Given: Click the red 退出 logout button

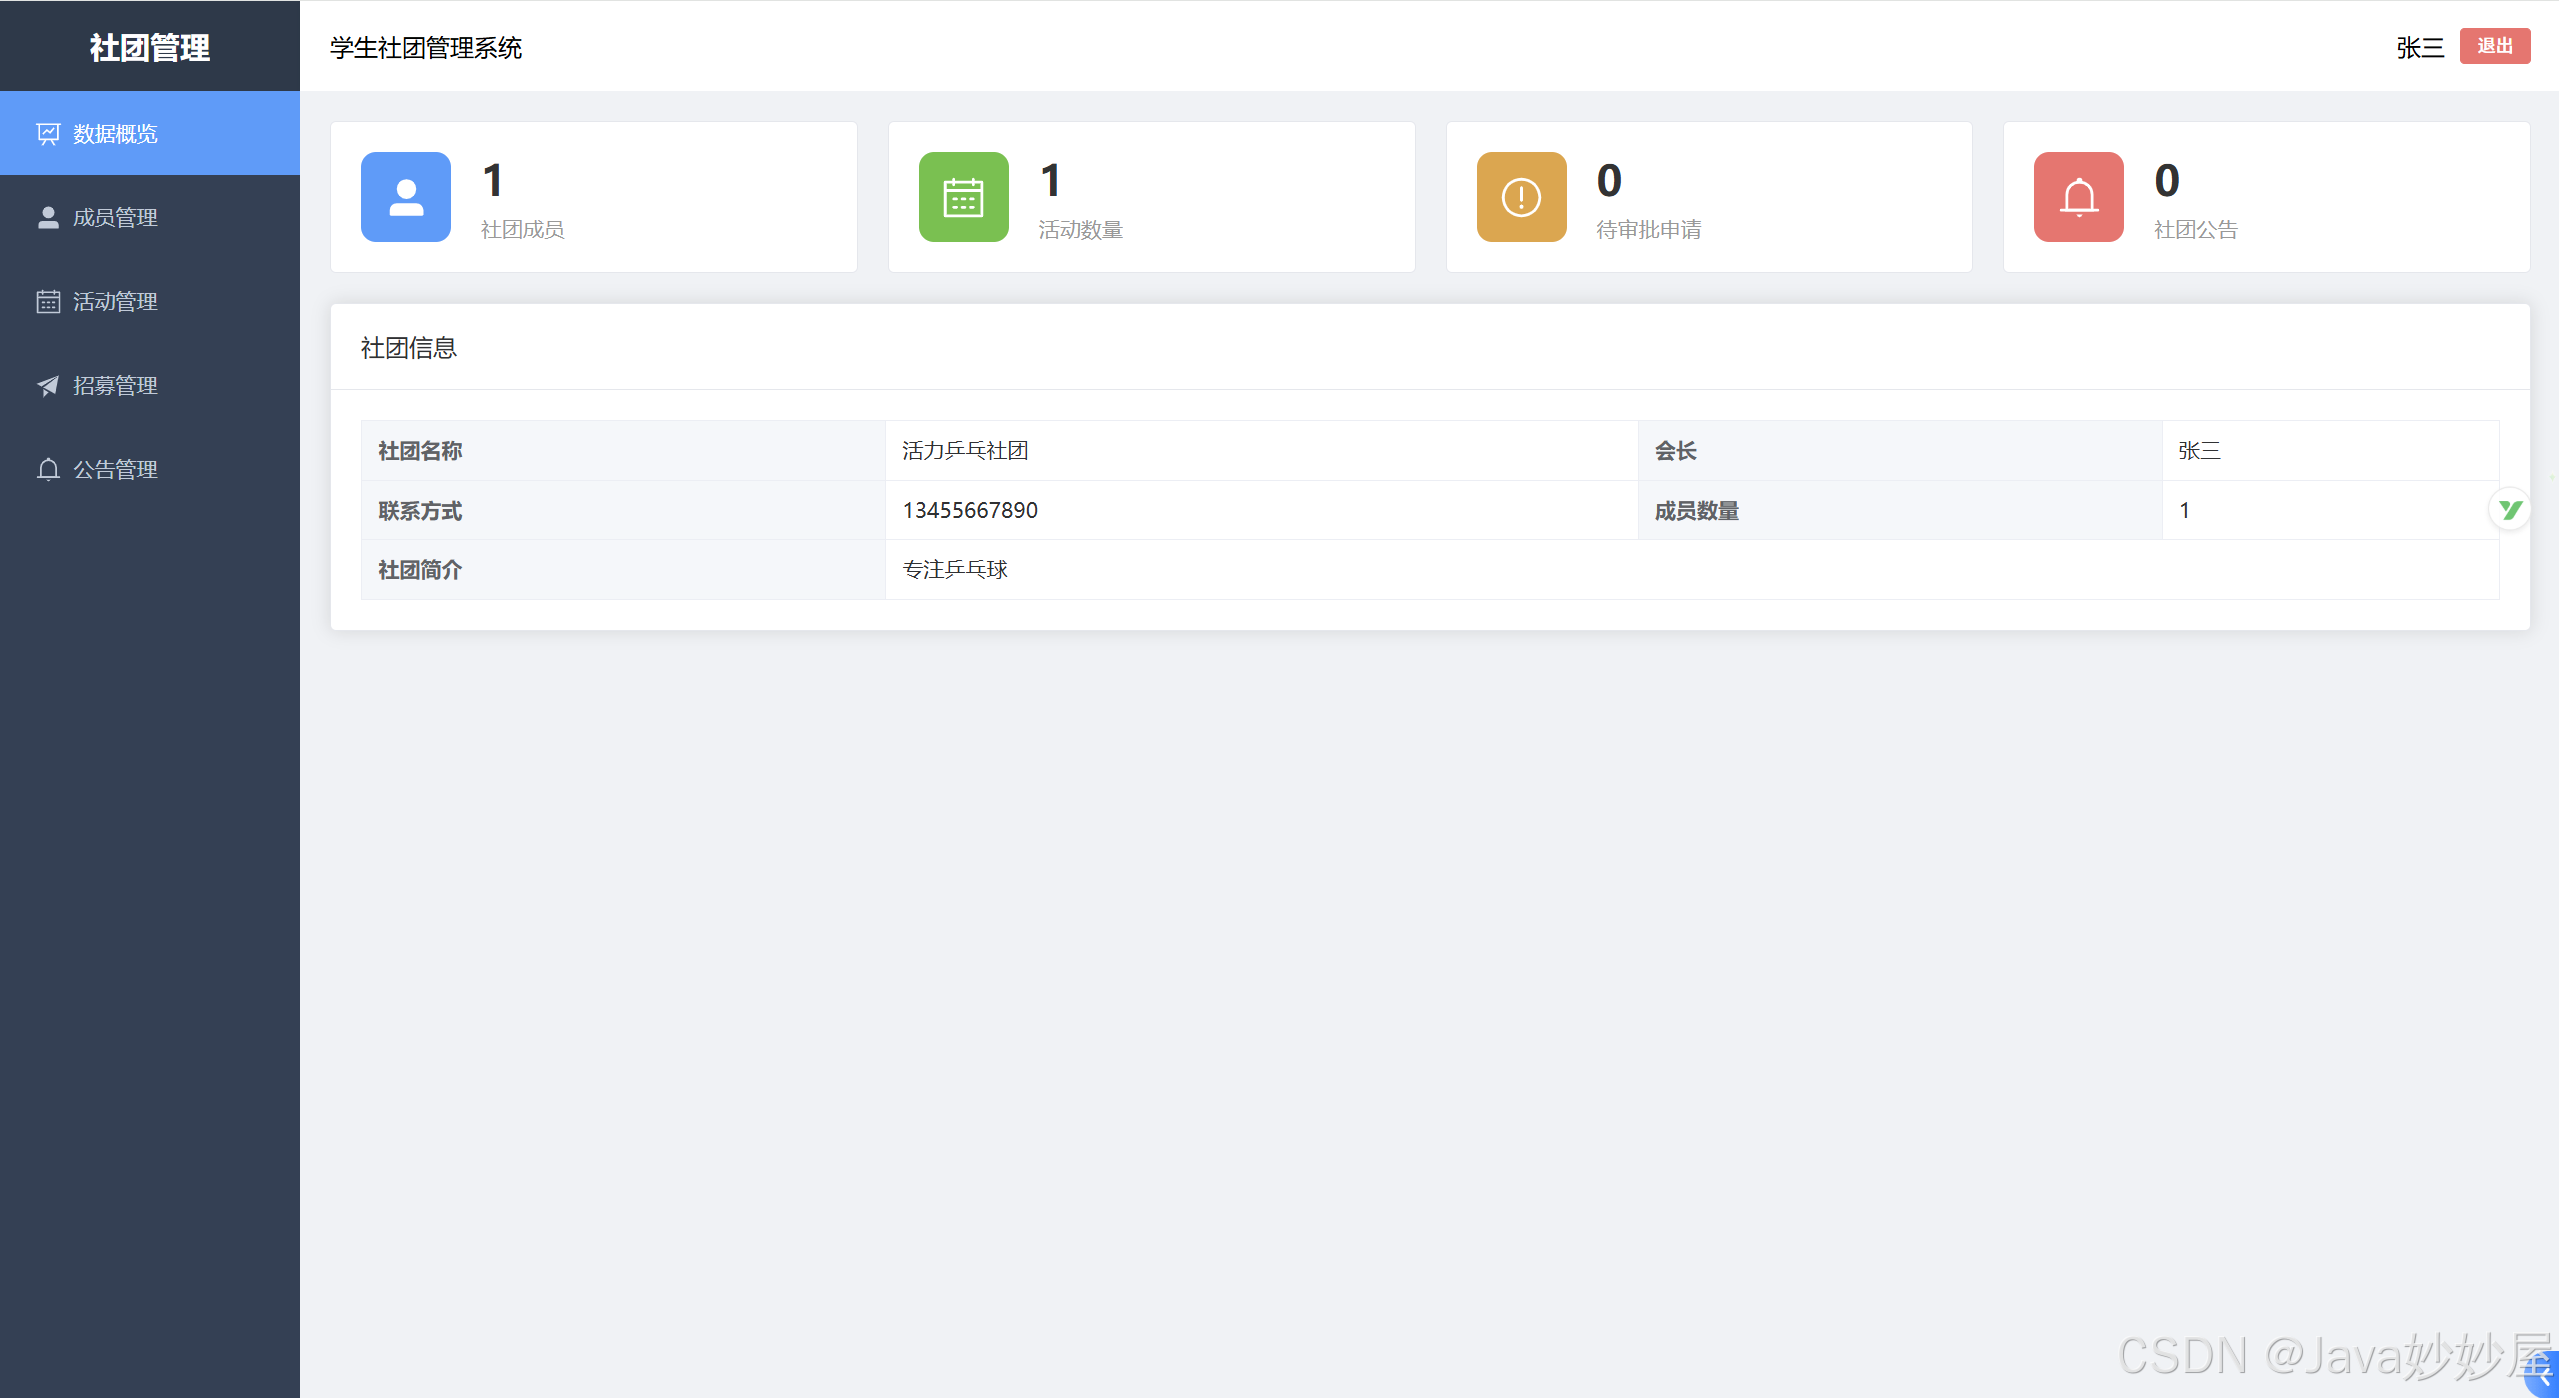Looking at the screenshot, I should click(x=2495, y=46).
